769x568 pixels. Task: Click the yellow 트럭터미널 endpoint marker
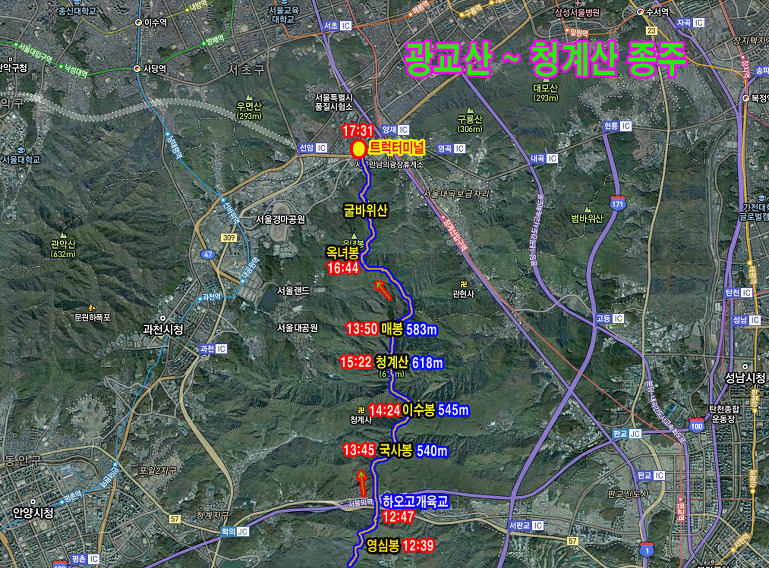[x=358, y=149]
